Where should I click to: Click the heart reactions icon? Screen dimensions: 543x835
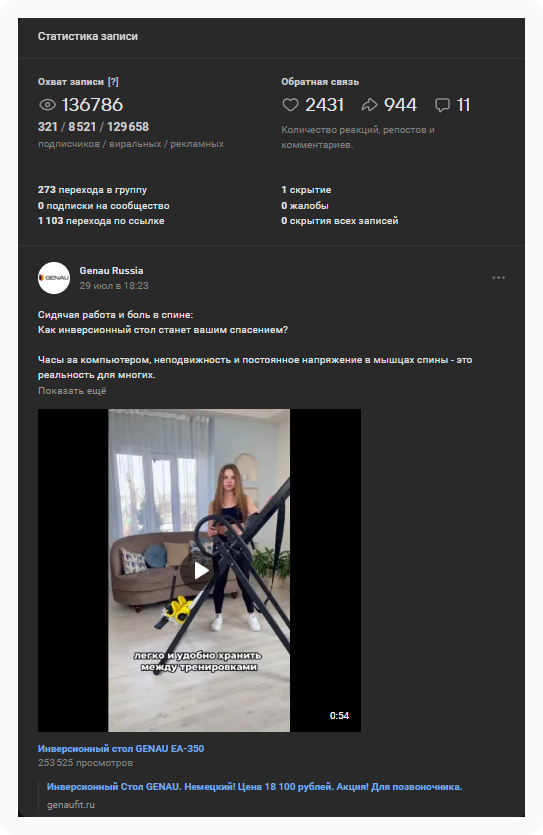(x=290, y=105)
